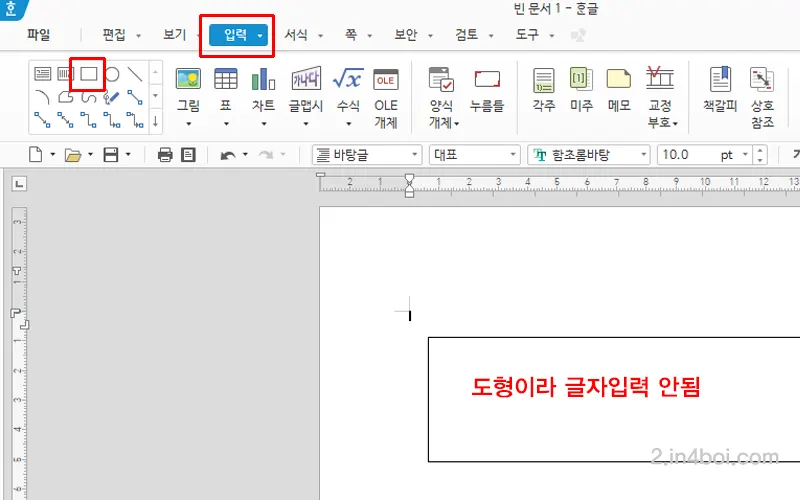Screen dimensions: 800x500
Task: Expand the arrow next to save icon
Action: tap(128, 154)
